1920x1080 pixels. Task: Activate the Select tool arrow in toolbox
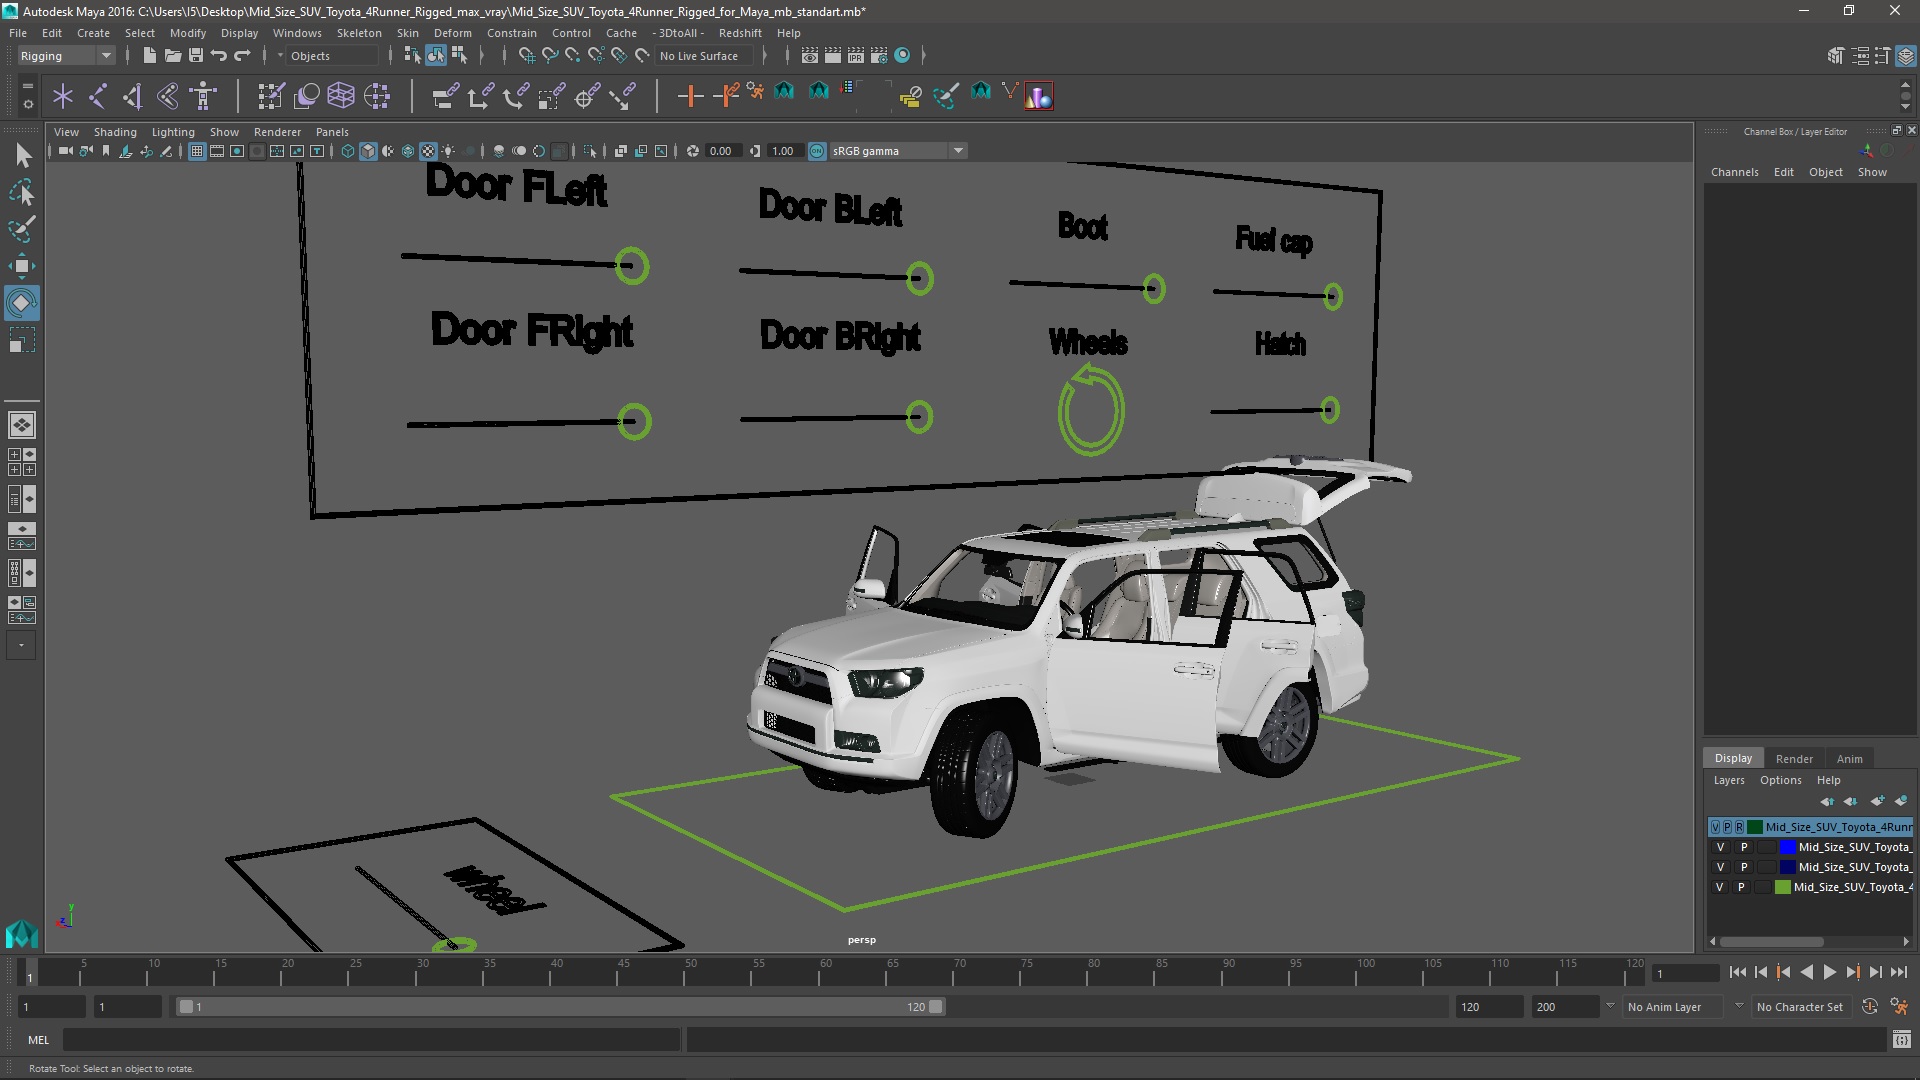pyautogui.click(x=22, y=155)
